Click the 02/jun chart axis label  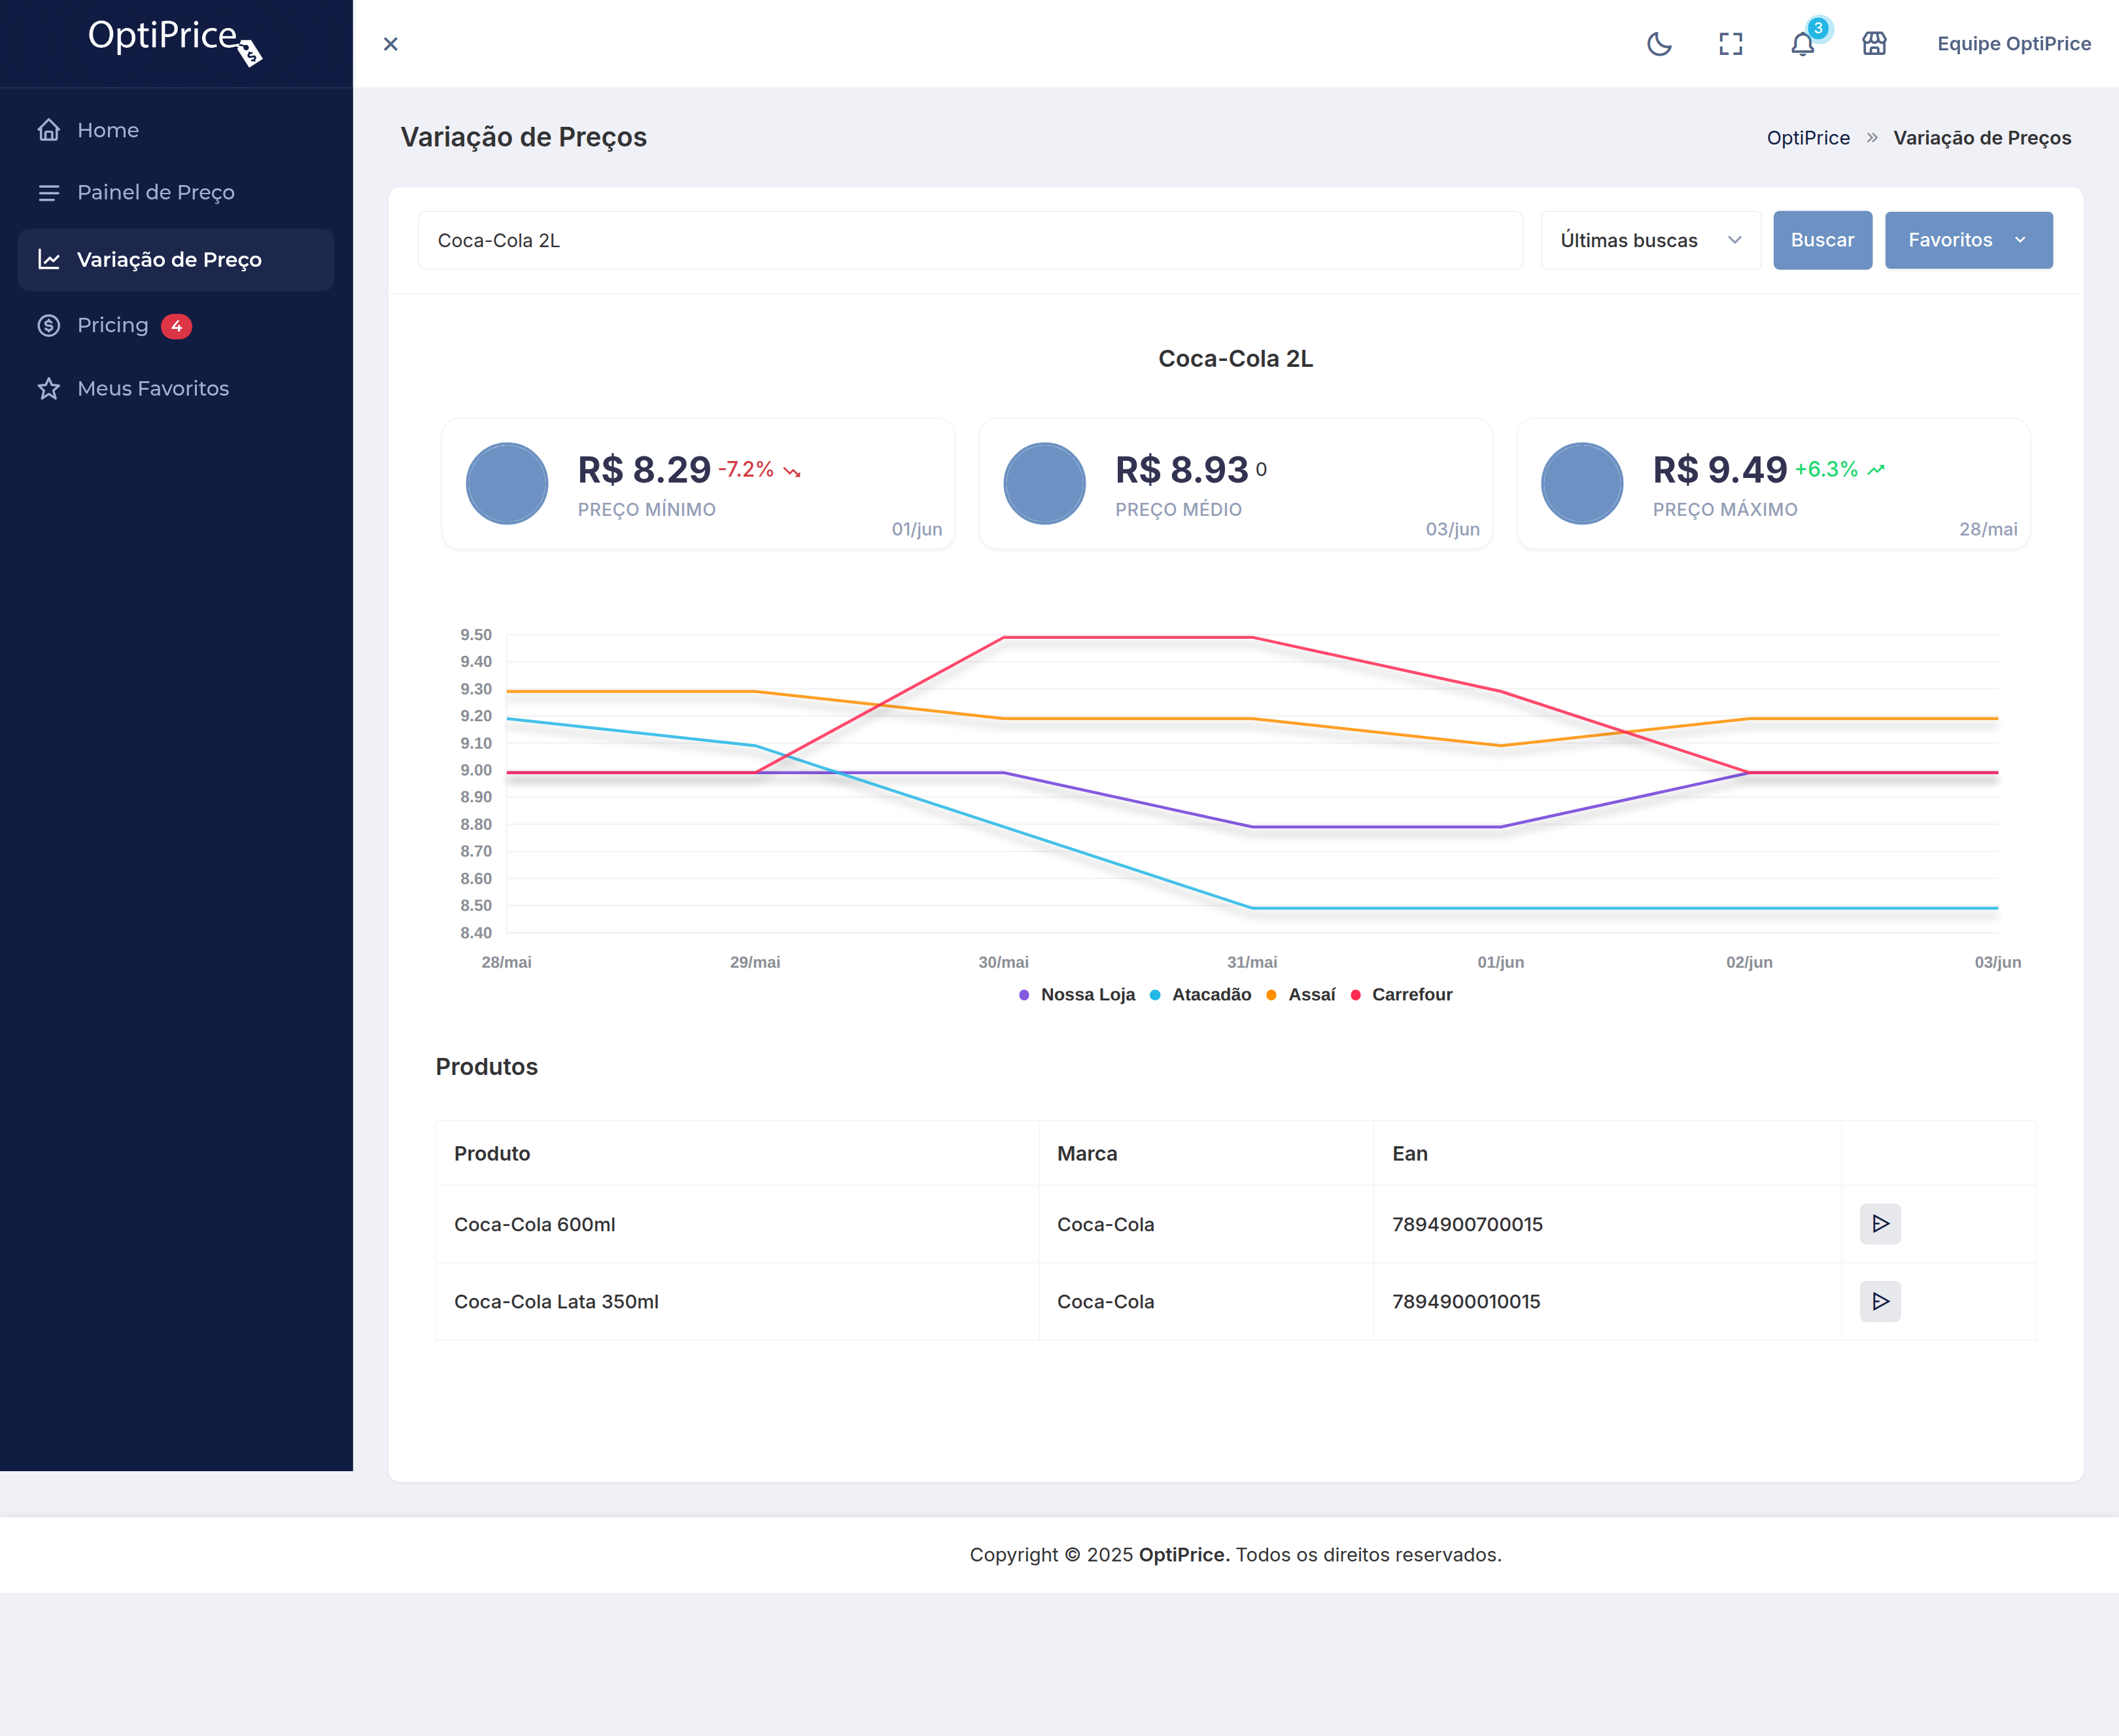(x=1749, y=962)
